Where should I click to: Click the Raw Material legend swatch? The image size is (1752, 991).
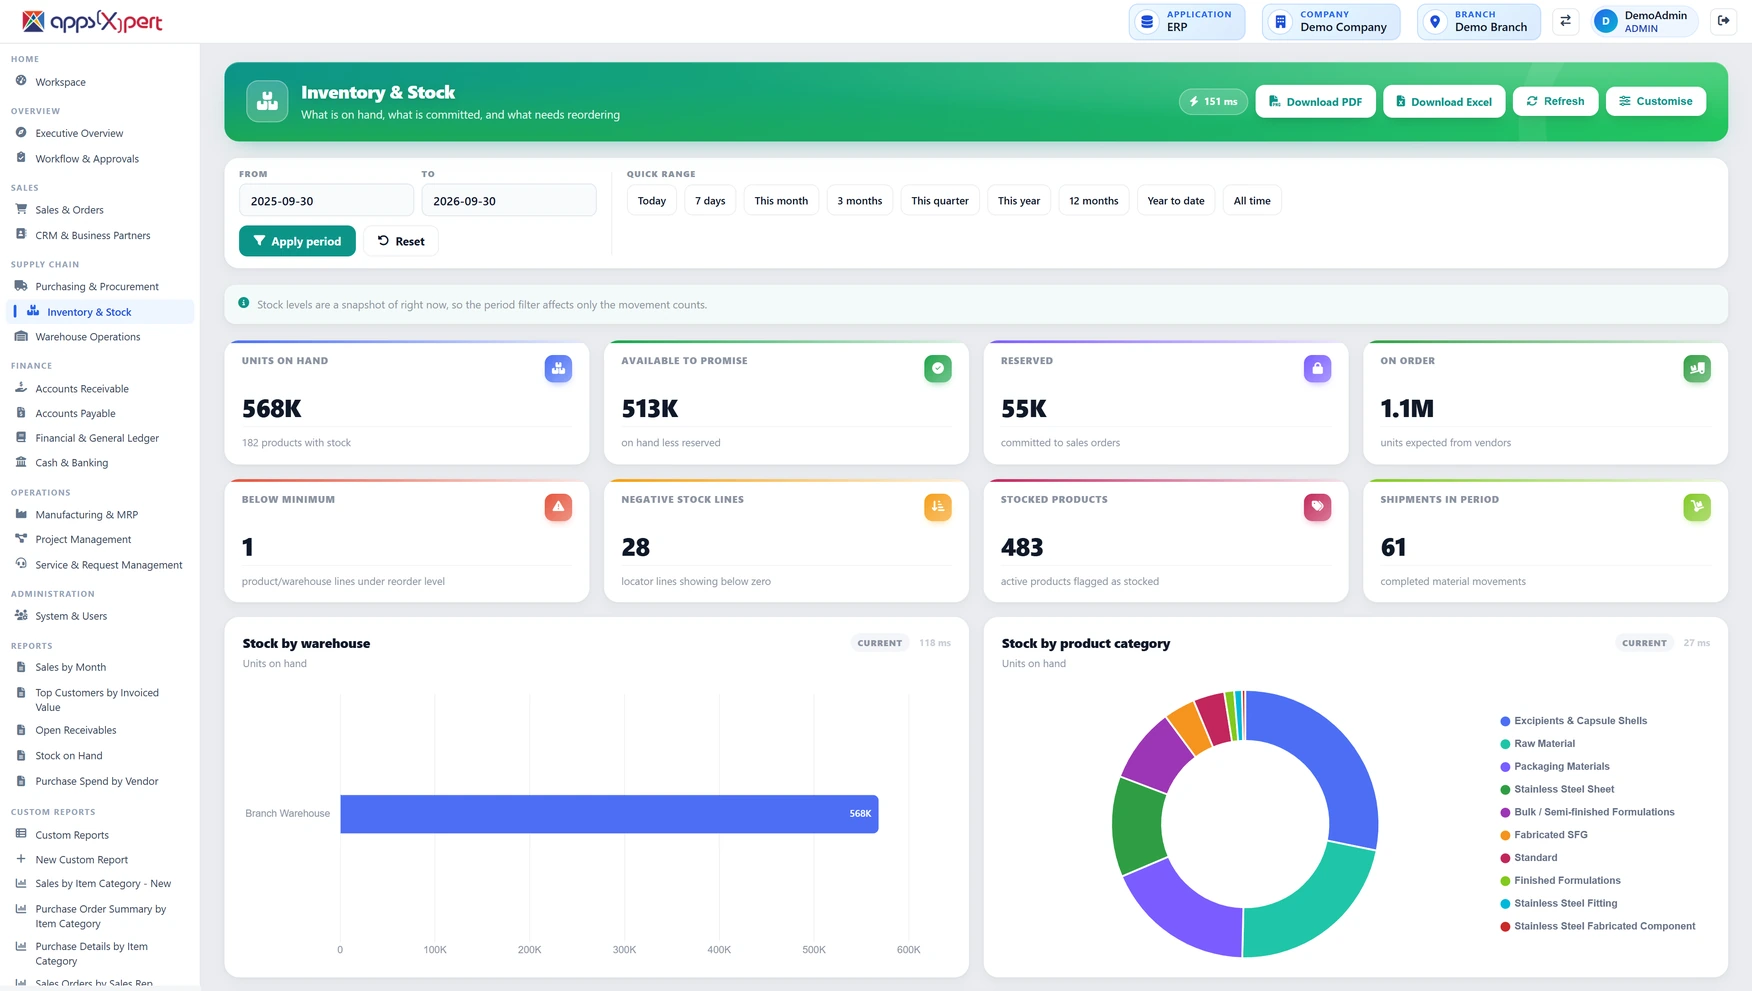tap(1505, 744)
